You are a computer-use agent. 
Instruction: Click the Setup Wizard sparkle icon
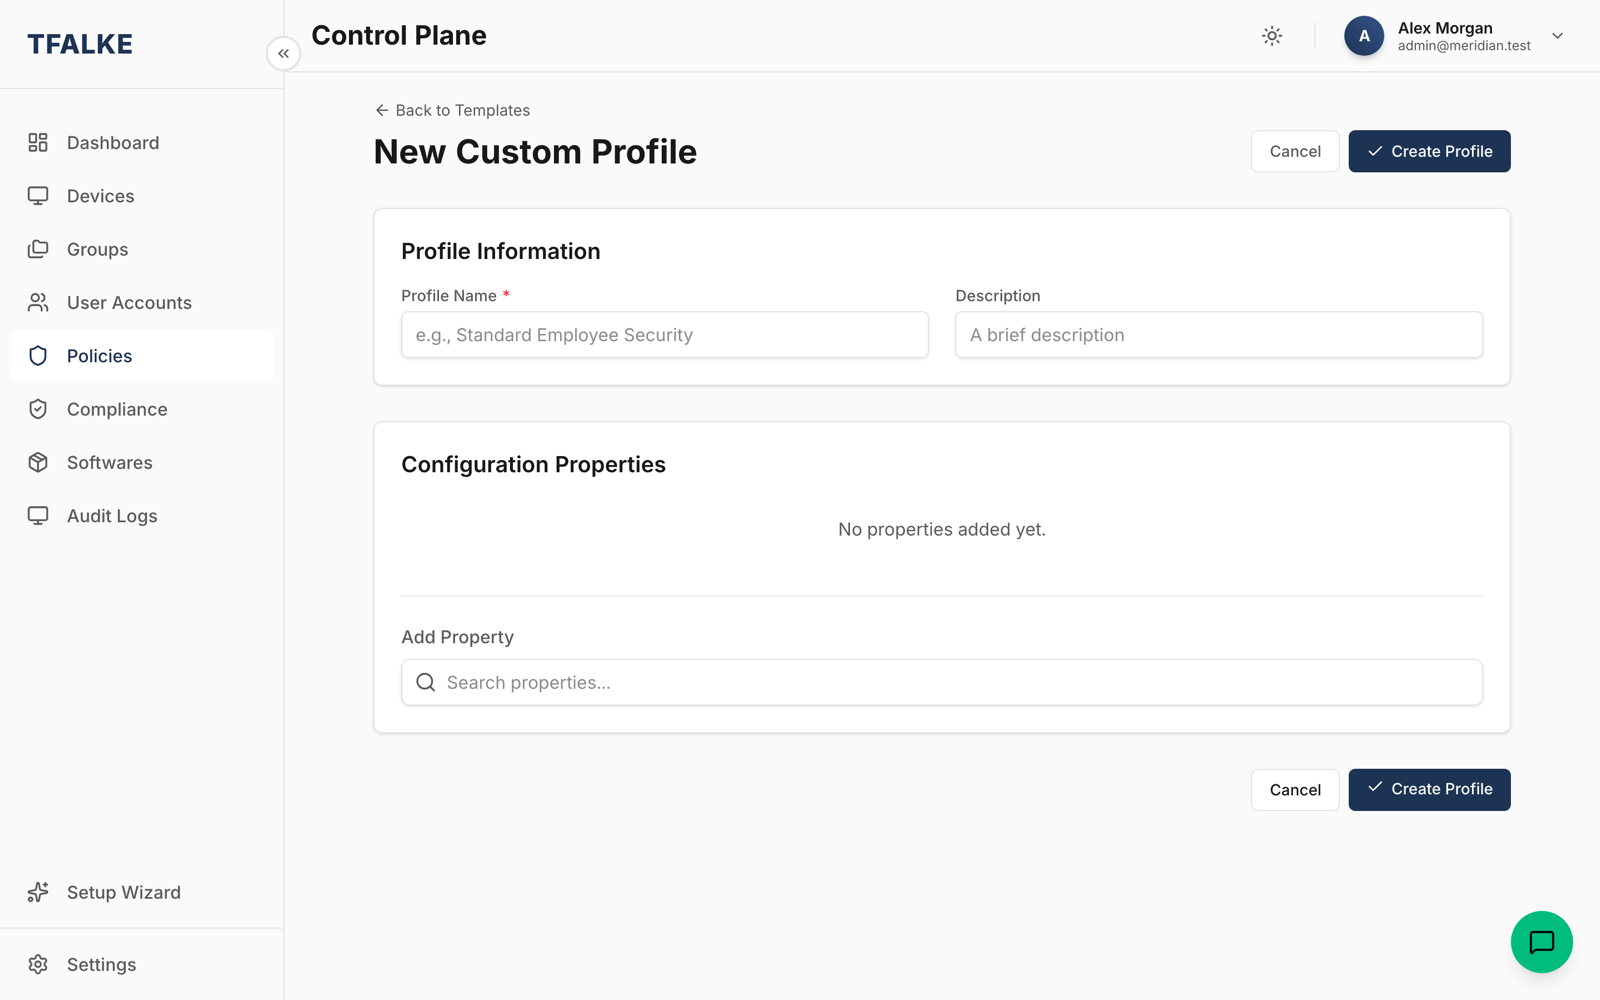[38, 892]
